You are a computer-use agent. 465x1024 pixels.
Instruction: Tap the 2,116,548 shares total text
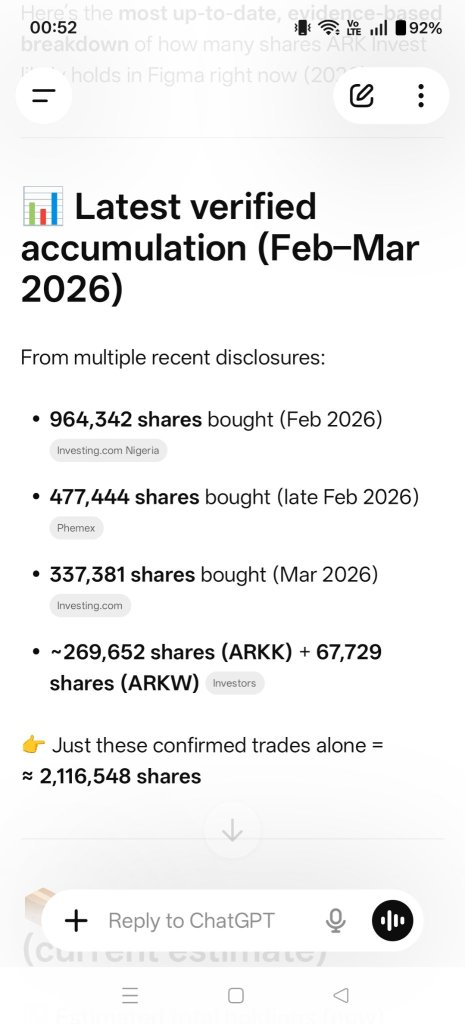coord(120,776)
